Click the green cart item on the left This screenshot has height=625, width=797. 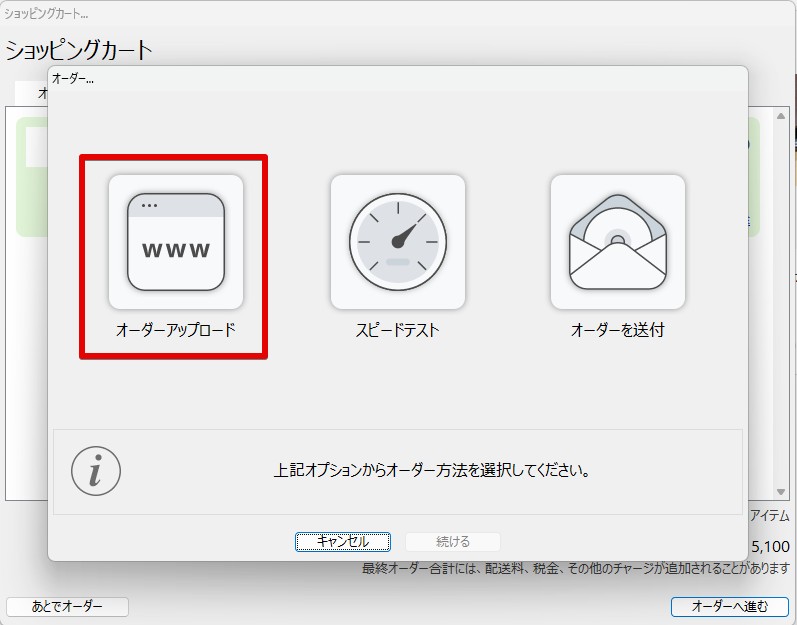[31, 177]
